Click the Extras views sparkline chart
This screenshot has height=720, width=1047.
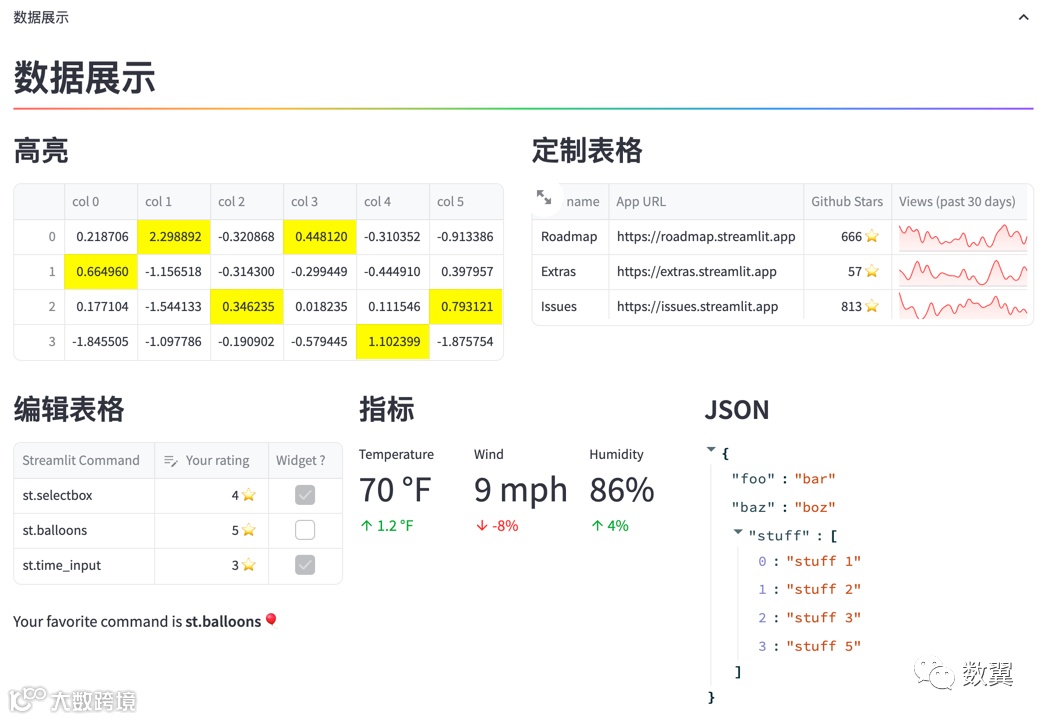pyautogui.click(x=962, y=271)
